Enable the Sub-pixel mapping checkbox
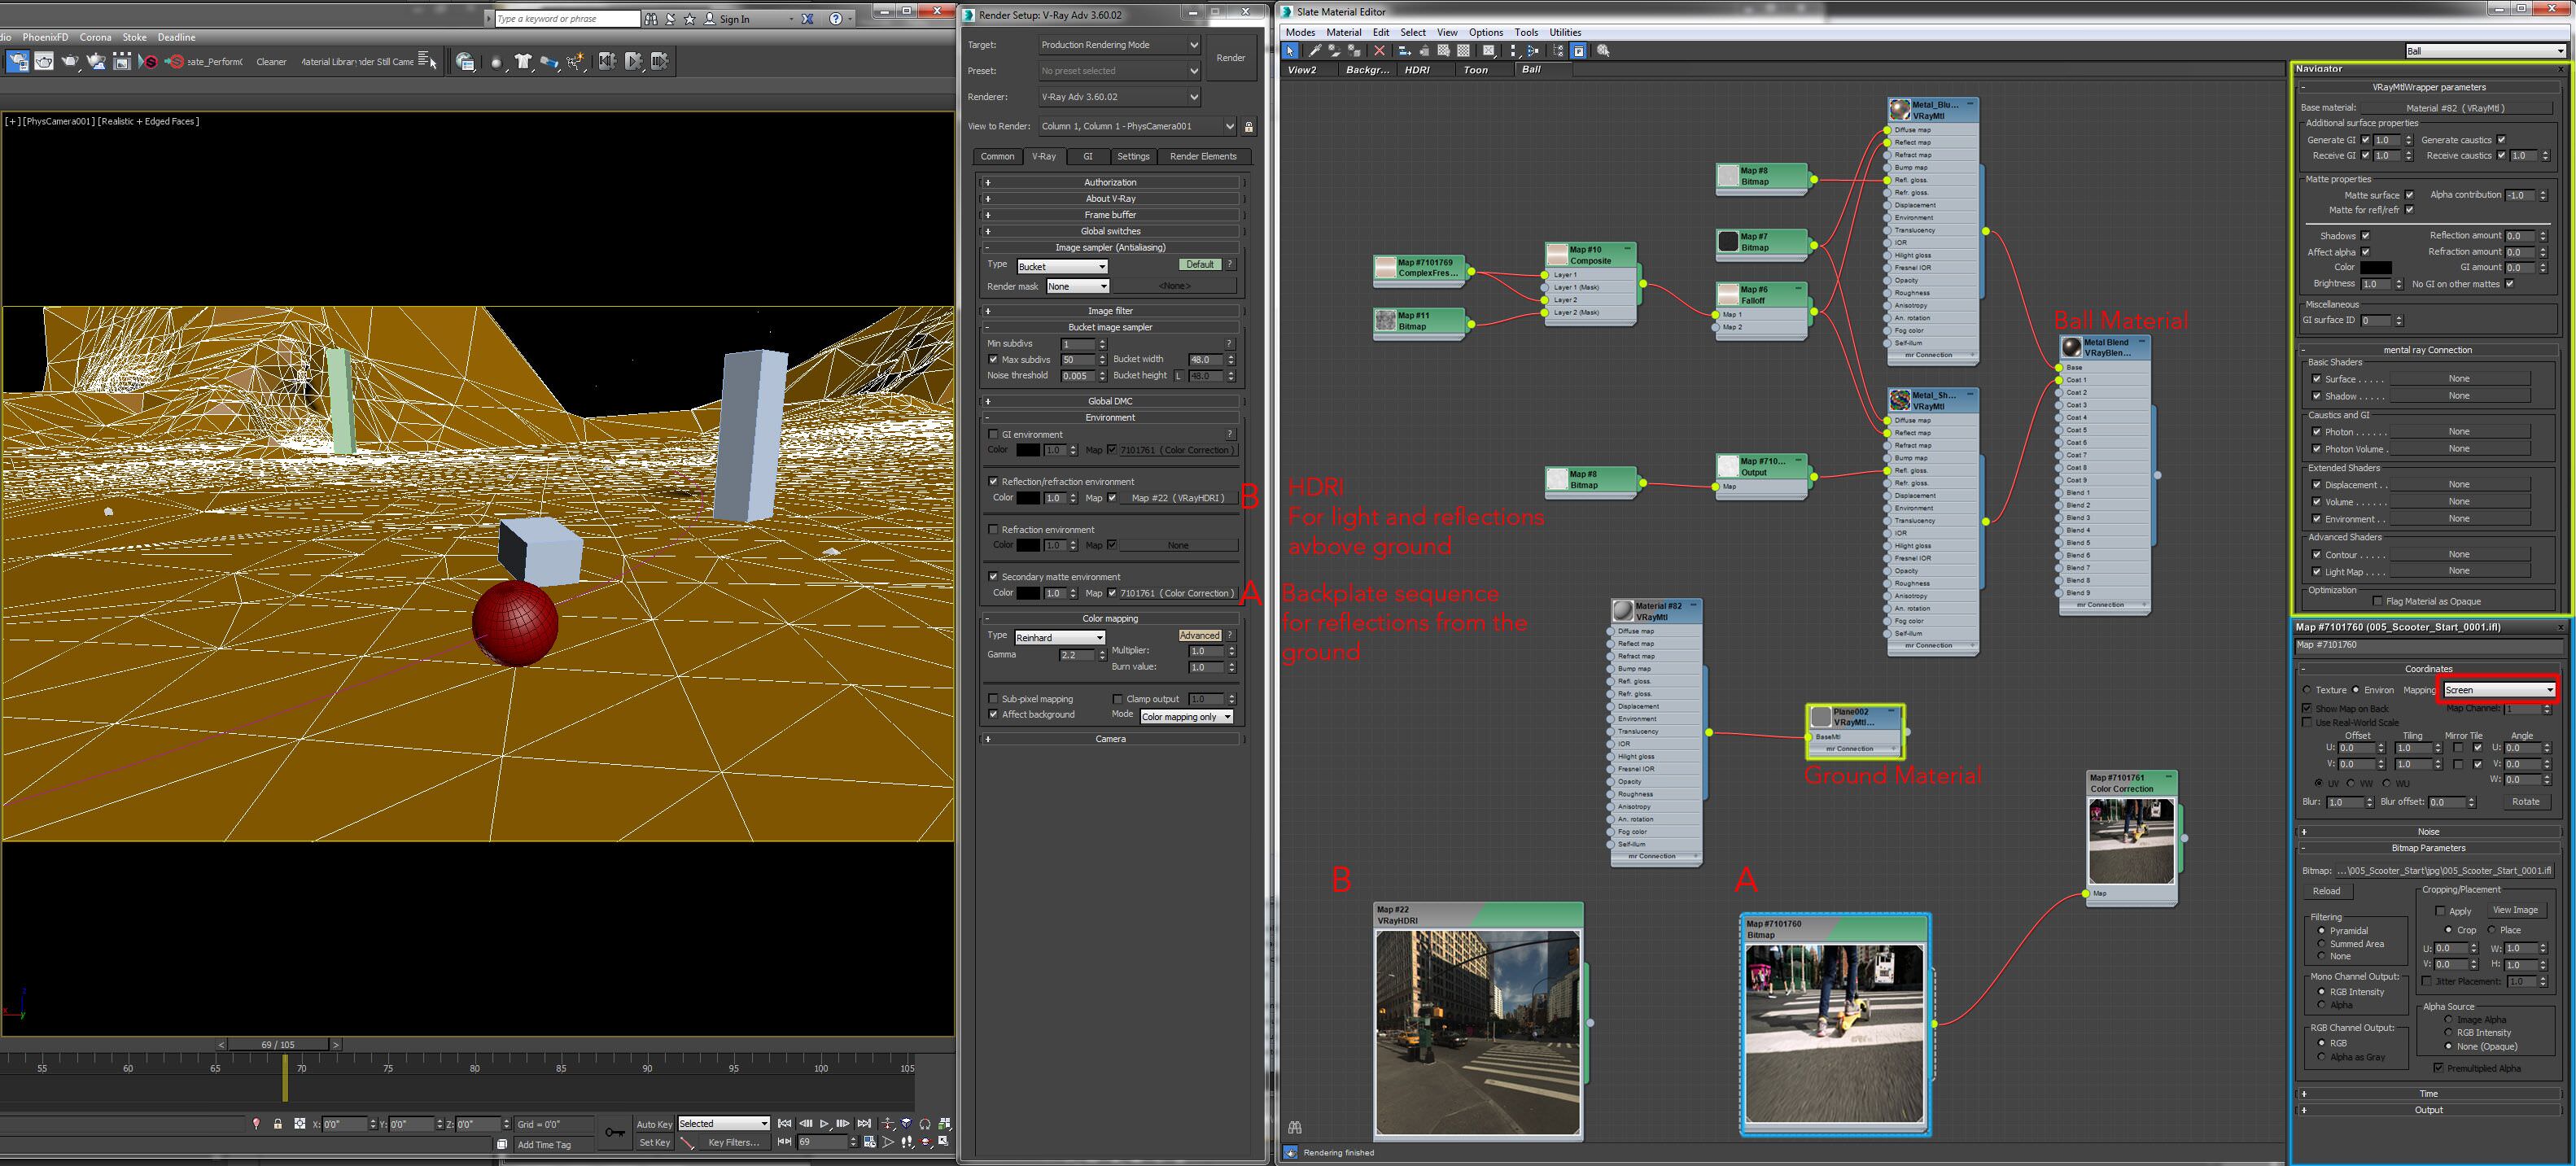The image size is (2576, 1166). point(993,698)
